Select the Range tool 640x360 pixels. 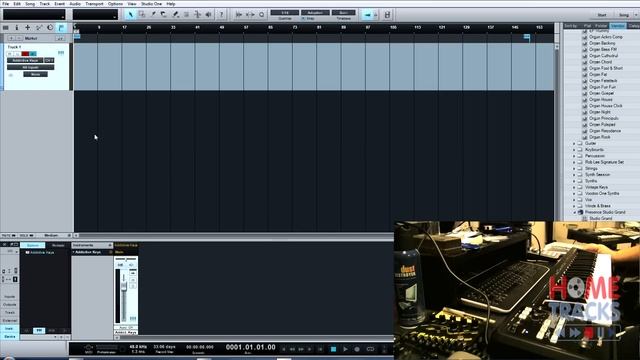pos(142,15)
